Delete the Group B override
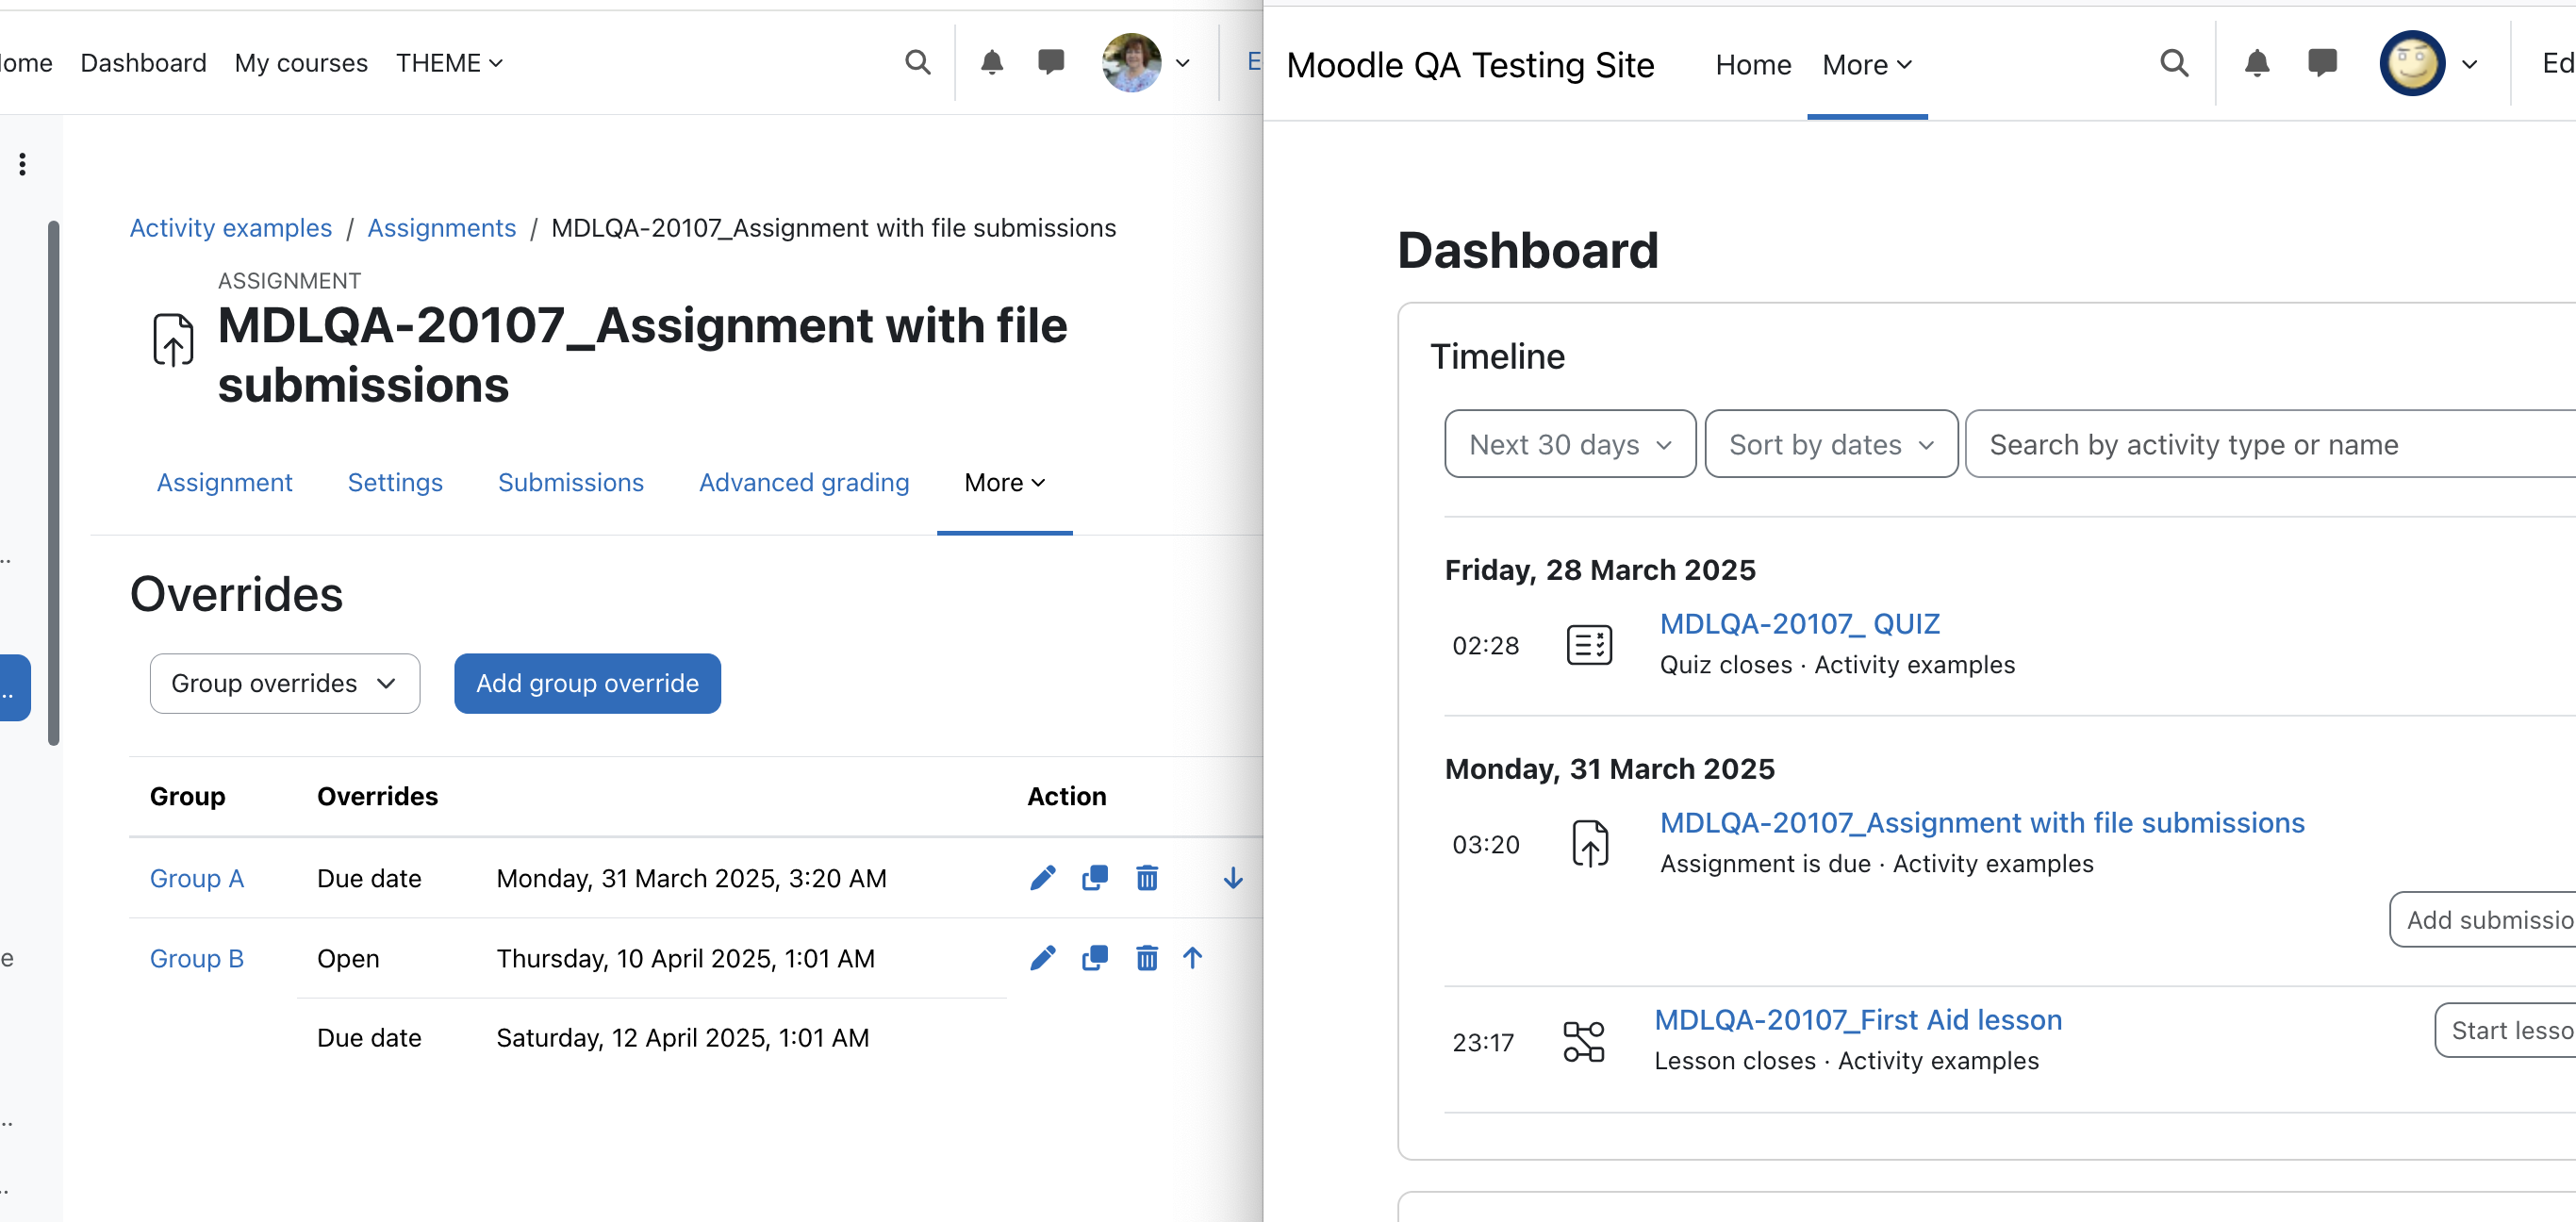The image size is (2576, 1222). pos(1146,957)
